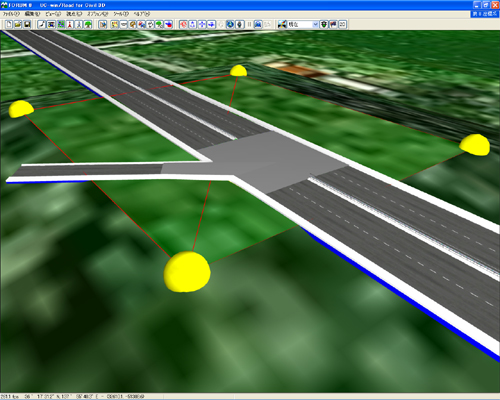Image resolution: width=500 pixels, height=400 pixels.
Task: Select the large yellow sphere handle
Action: point(187,272)
